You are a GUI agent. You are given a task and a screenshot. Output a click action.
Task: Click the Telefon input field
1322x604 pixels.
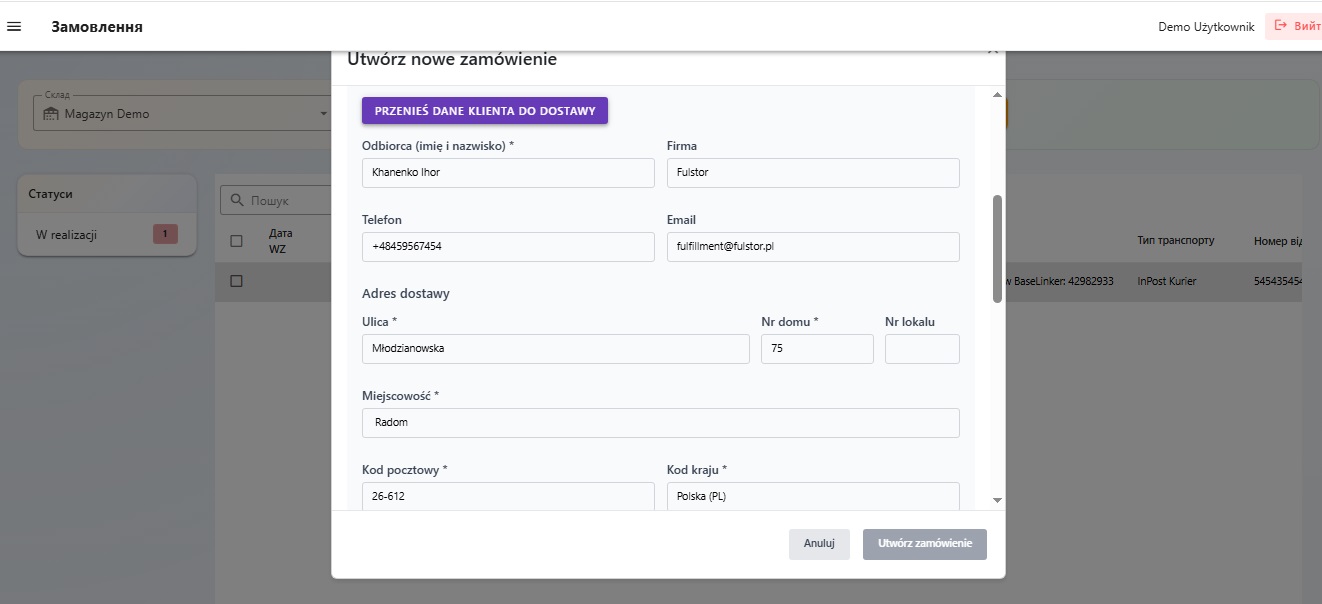tap(508, 247)
